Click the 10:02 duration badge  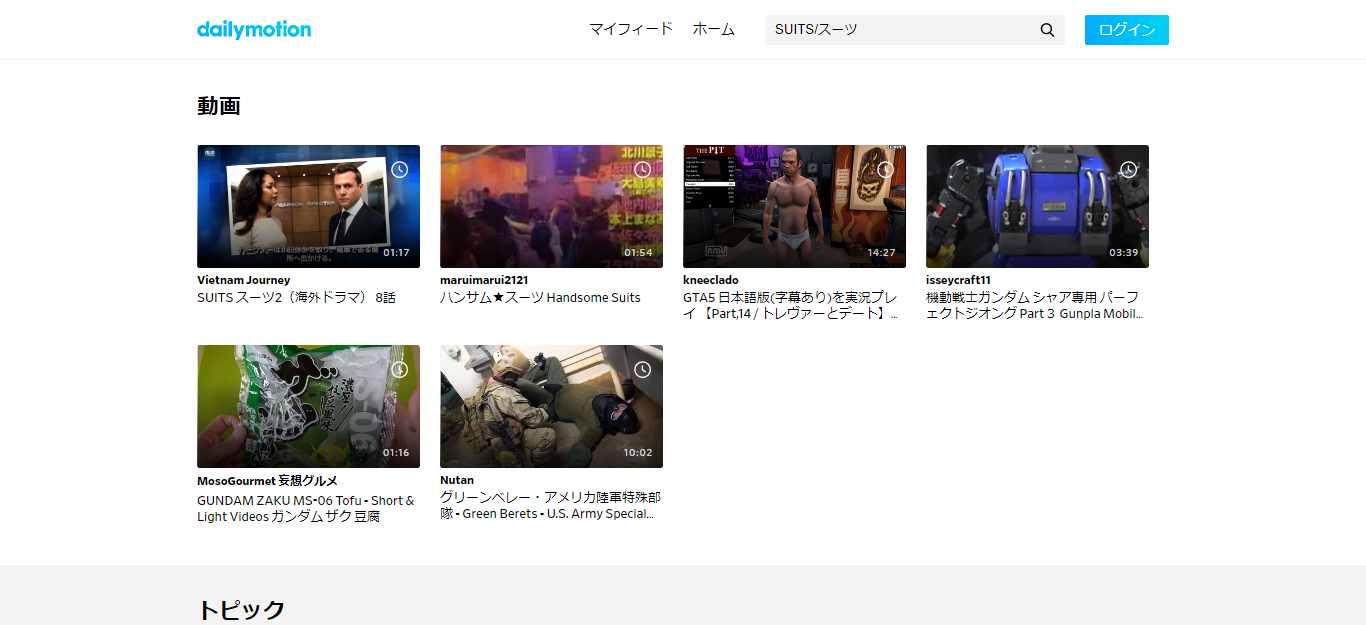(x=638, y=453)
